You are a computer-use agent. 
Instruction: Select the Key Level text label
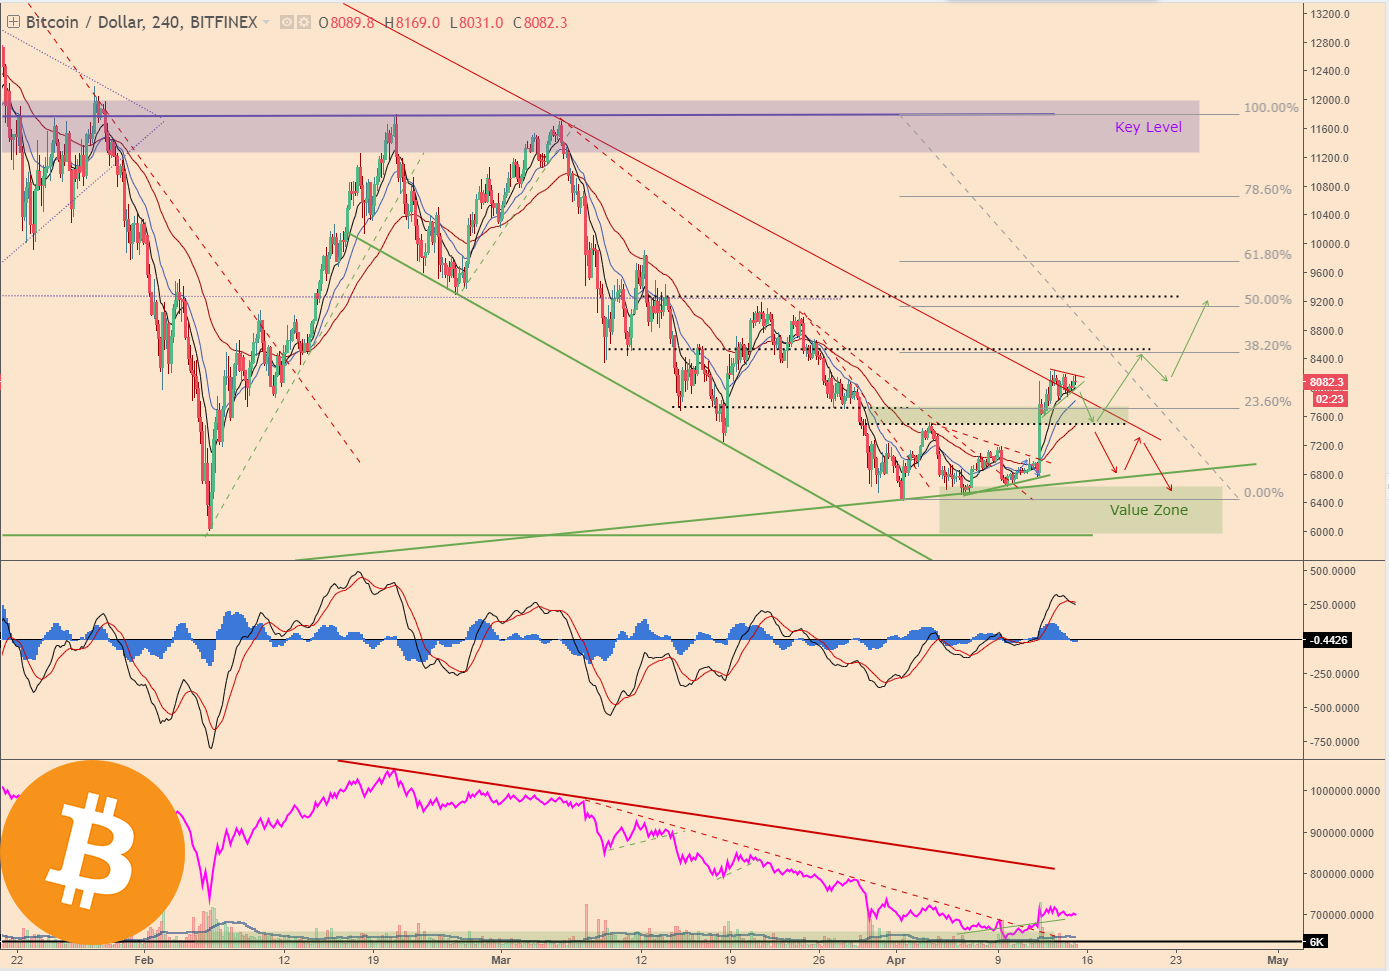pos(1148,127)
